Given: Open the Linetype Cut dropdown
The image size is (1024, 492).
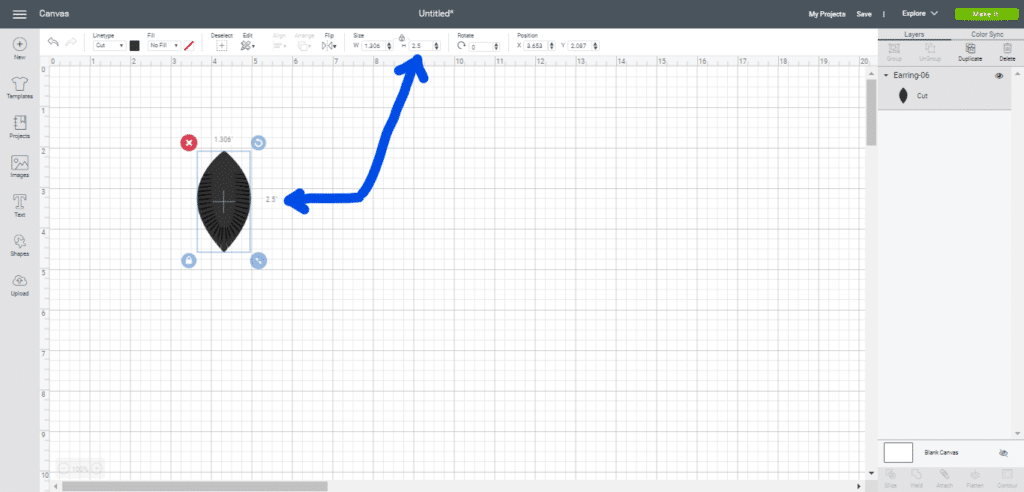Looking at the screenshot, I should 108,46.
